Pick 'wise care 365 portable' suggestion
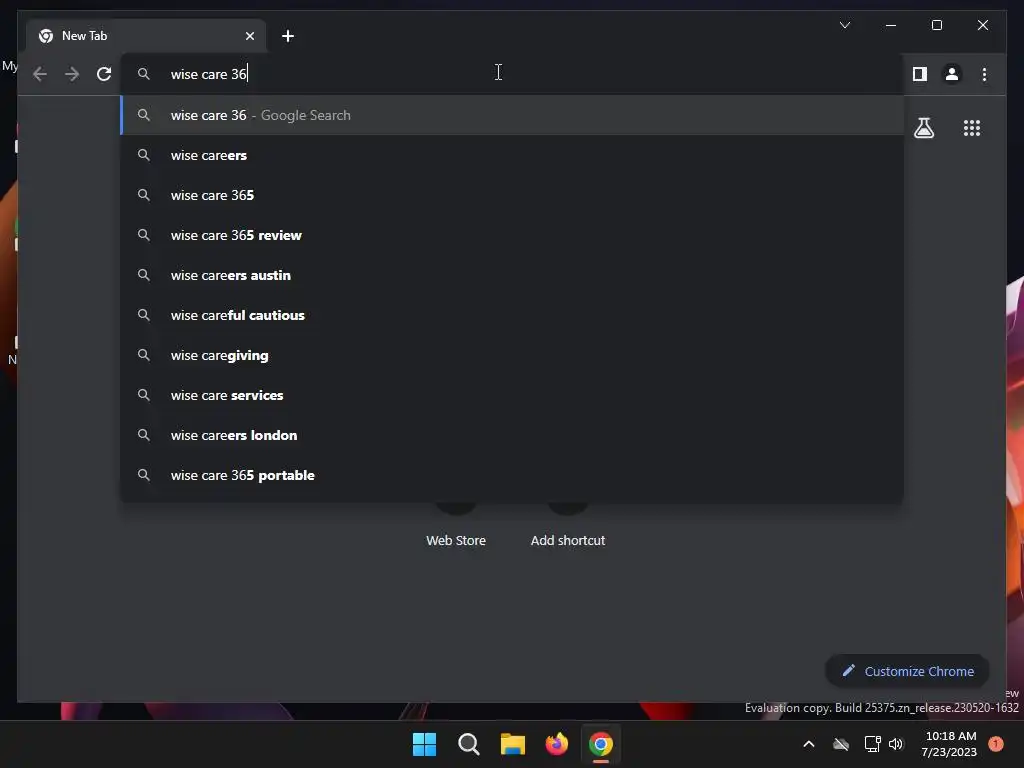This screenshot has width=1024, height=768. [513, 475]
